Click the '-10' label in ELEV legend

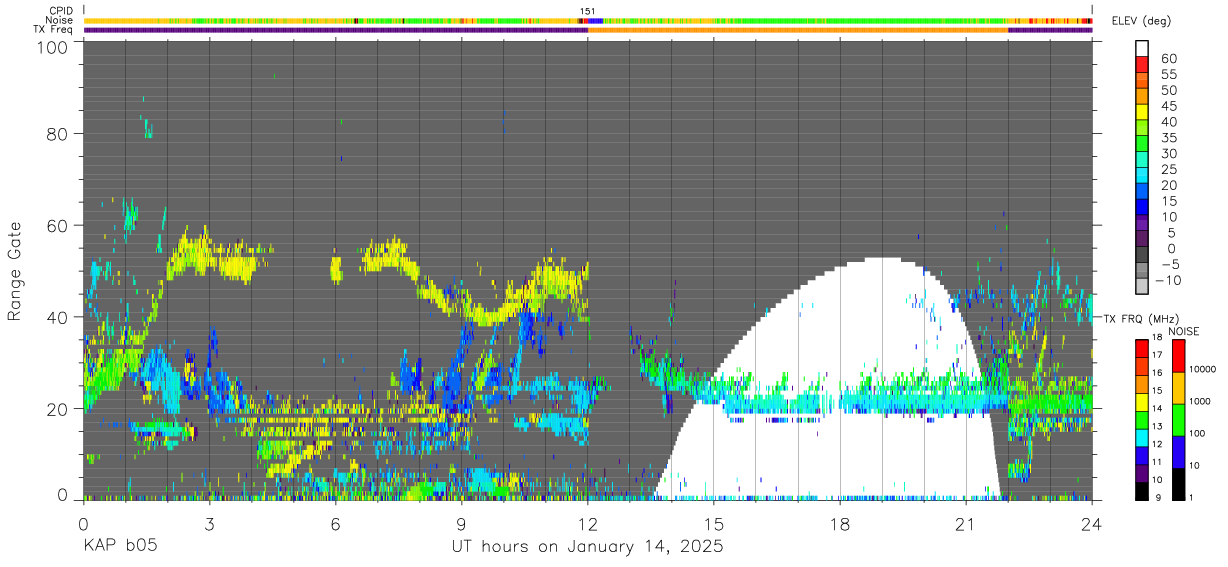(x=1170, y=281)
